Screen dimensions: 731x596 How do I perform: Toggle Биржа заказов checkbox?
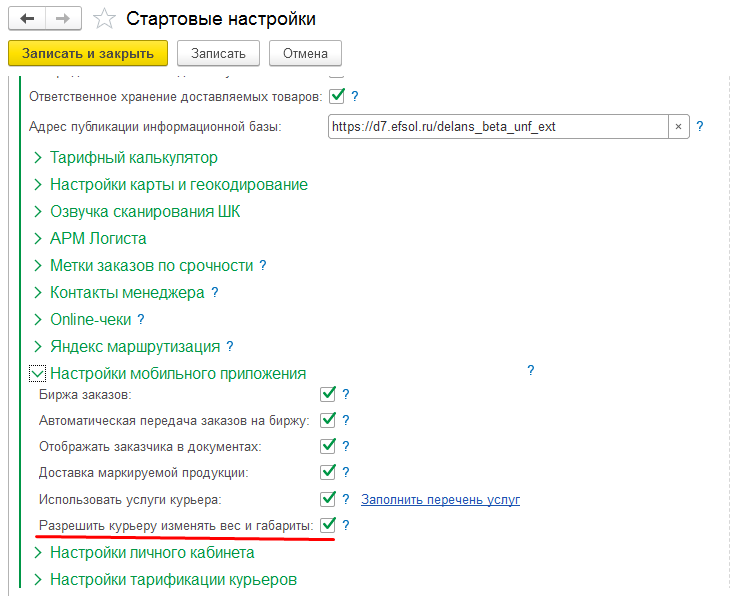[x=328, y=394]
